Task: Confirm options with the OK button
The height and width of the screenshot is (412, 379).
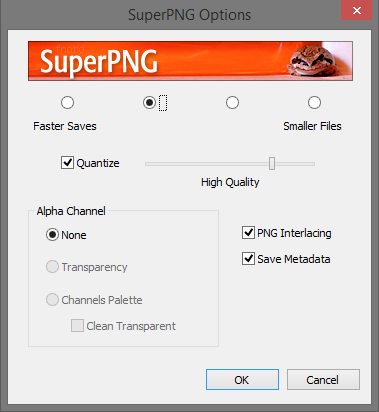Action: point(242,379)
